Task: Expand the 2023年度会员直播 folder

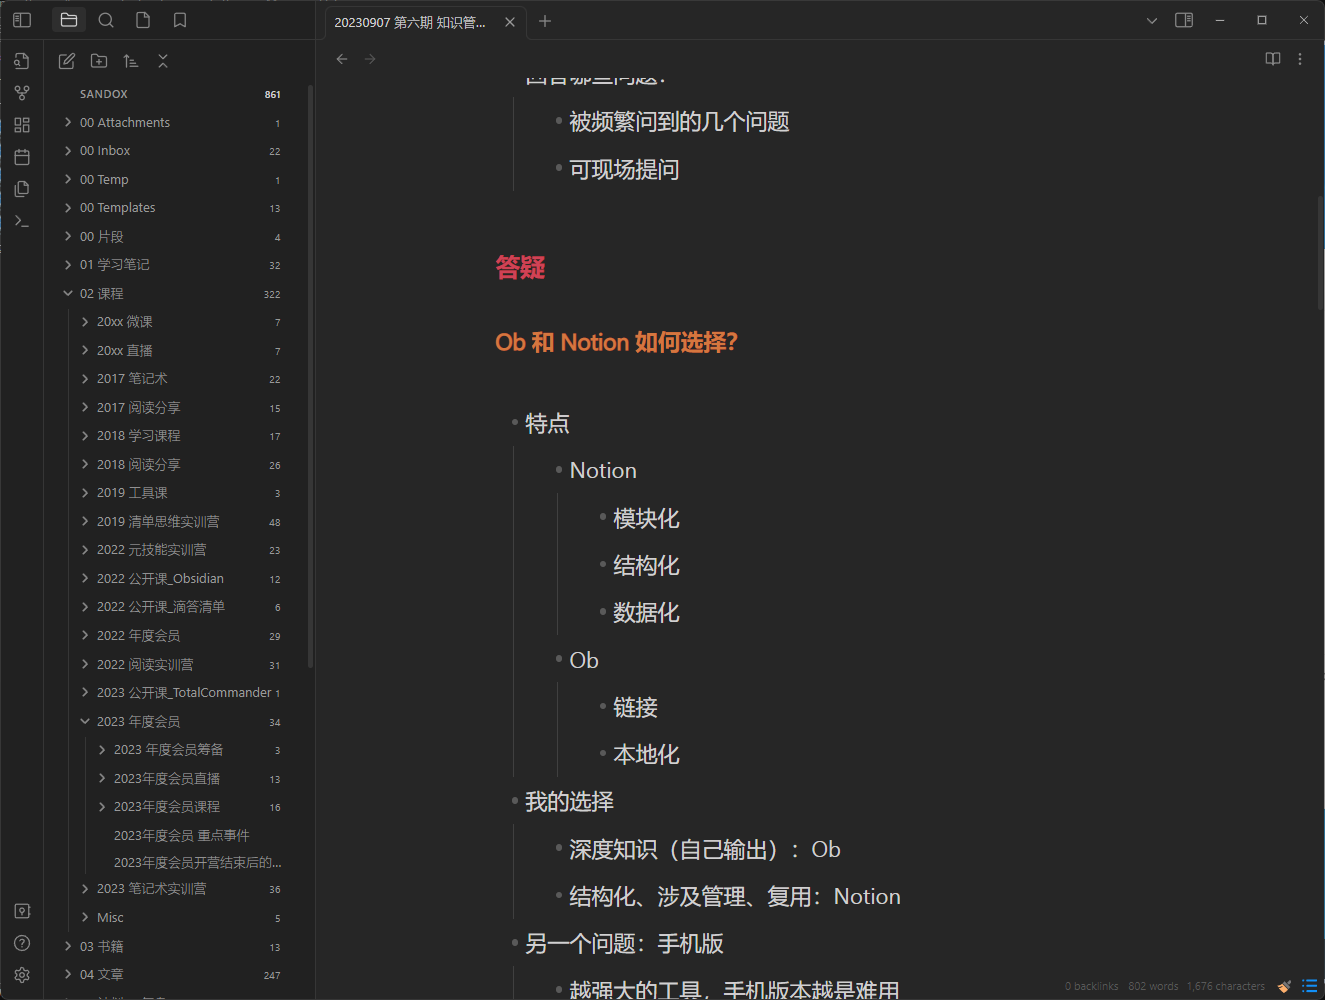Action: click(x=102, y=778)
